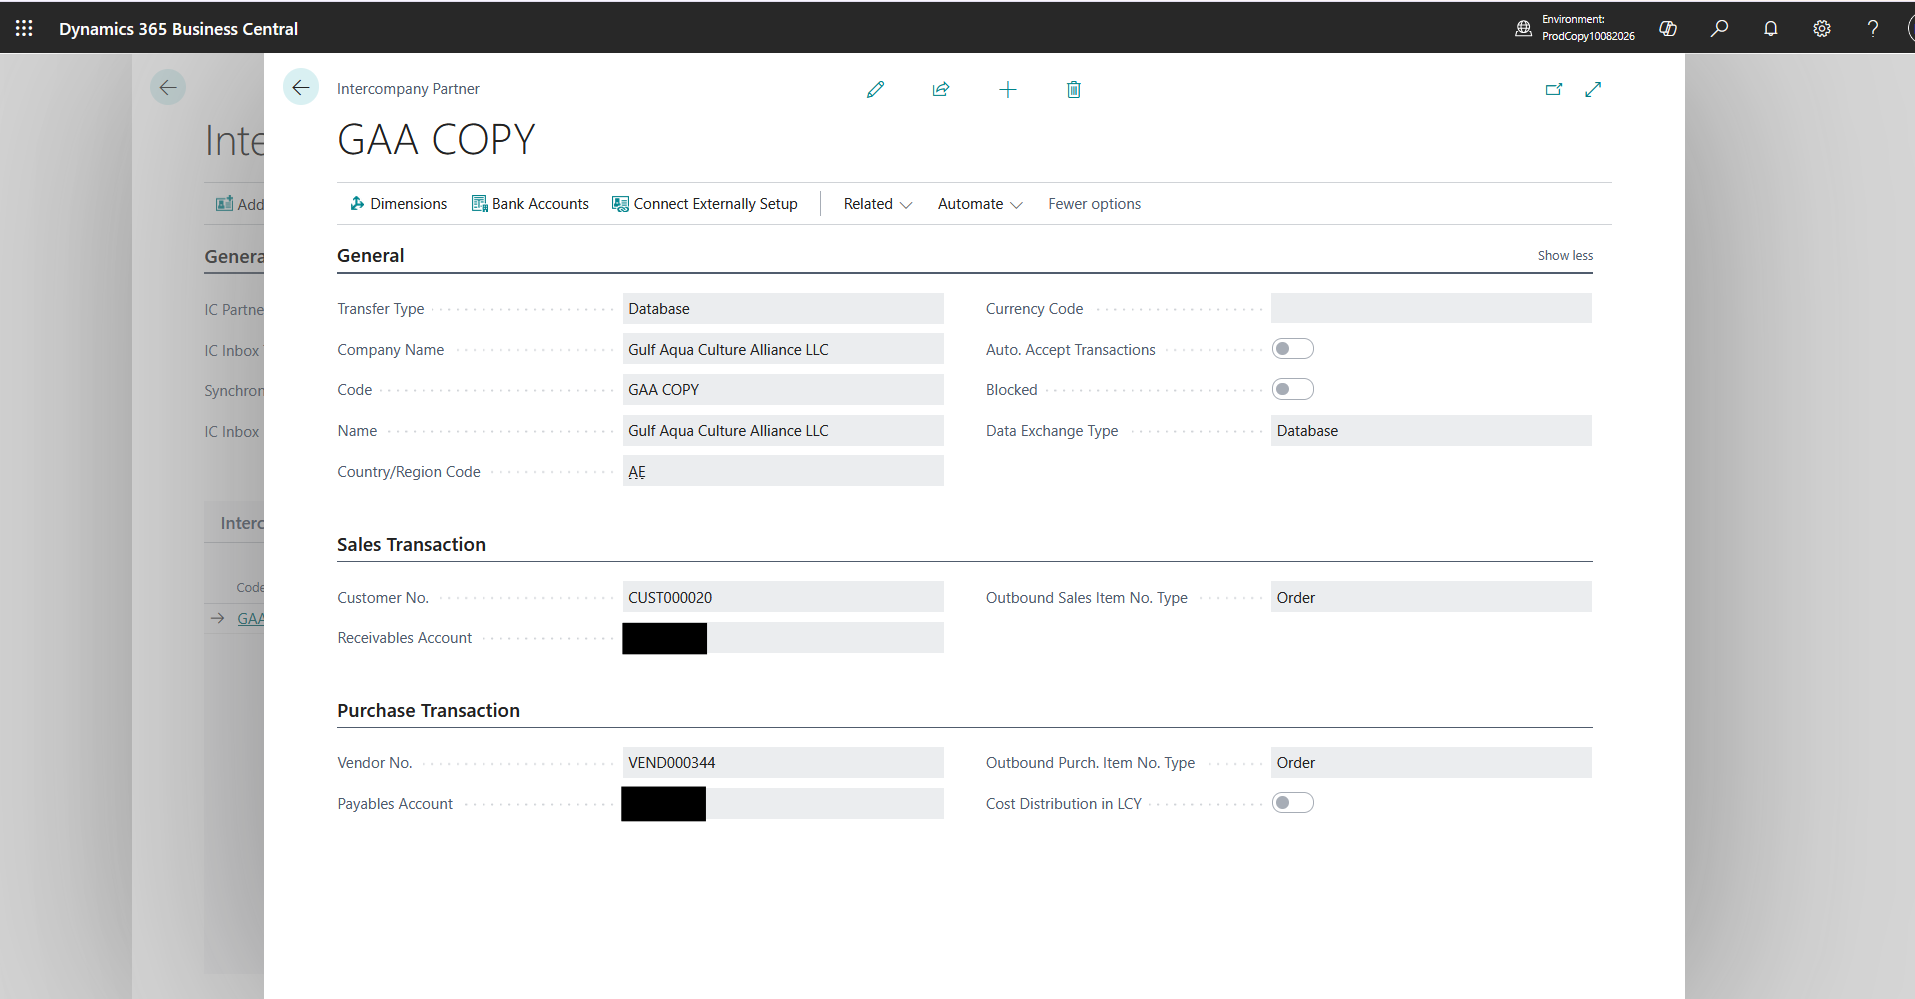Open Bank Accounts action
1915x999 pixels.
pyautogui.click(x=530, y=203)
